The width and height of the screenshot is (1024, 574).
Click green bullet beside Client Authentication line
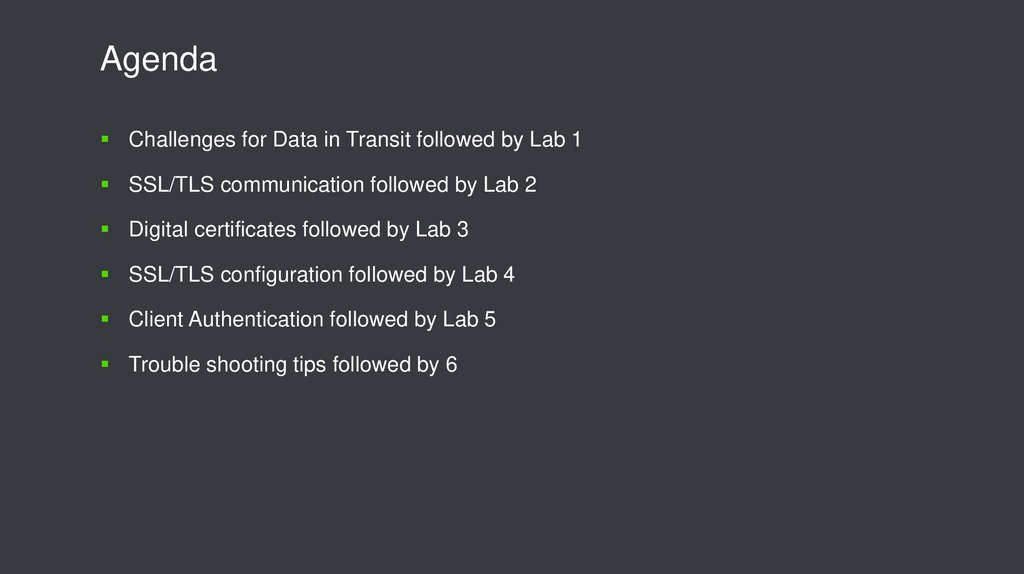pyautogui.click(x=104, y=319)
